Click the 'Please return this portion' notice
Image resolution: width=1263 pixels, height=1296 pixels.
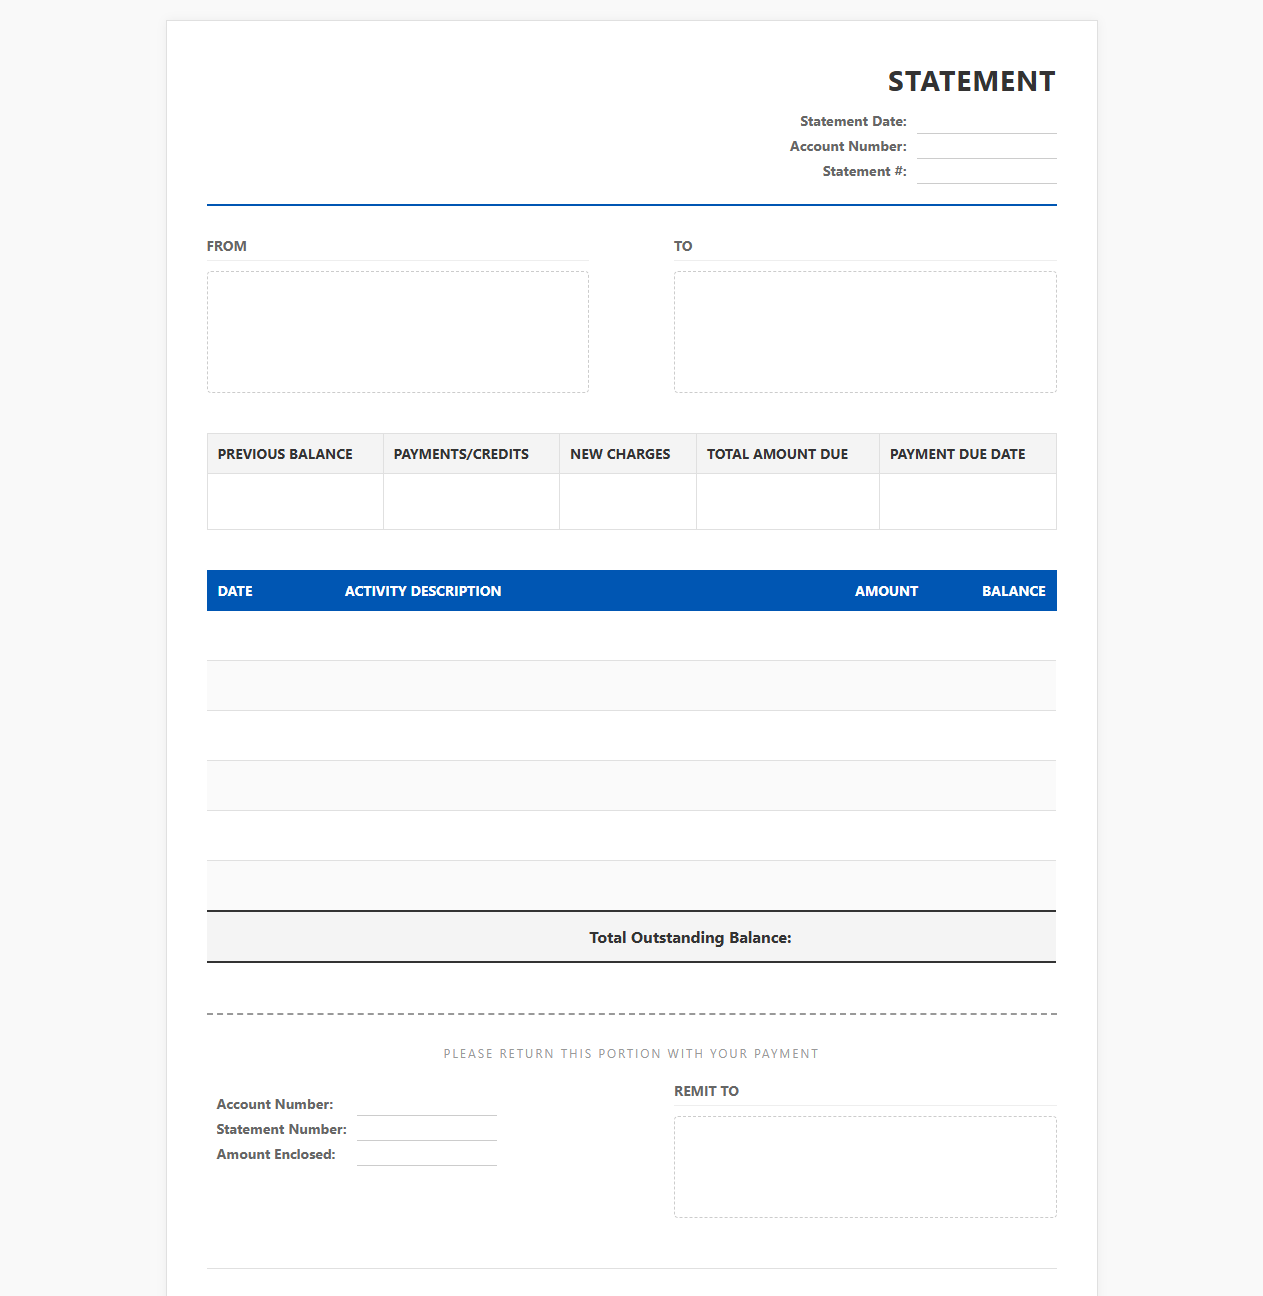(x=631, y=1054)
